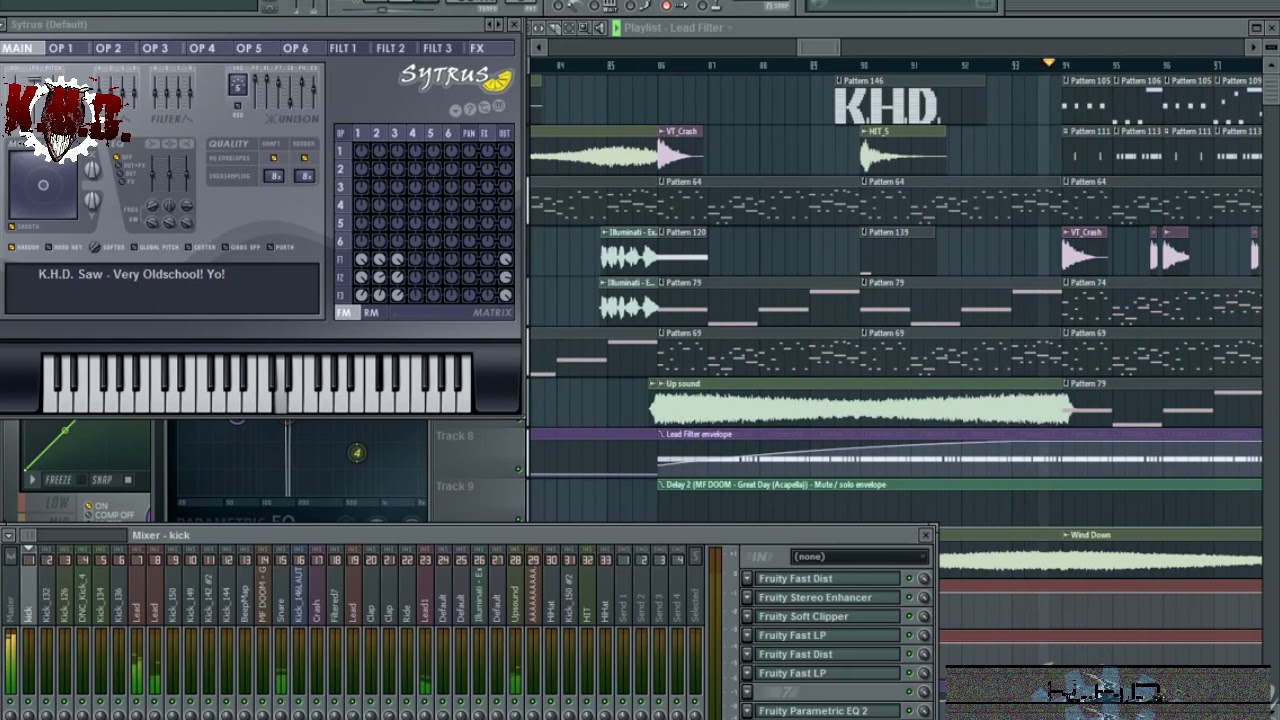Toggle the Smooth checkbox under XY pad
Viewport: 1280px width, 720px height.
point(11,227)
